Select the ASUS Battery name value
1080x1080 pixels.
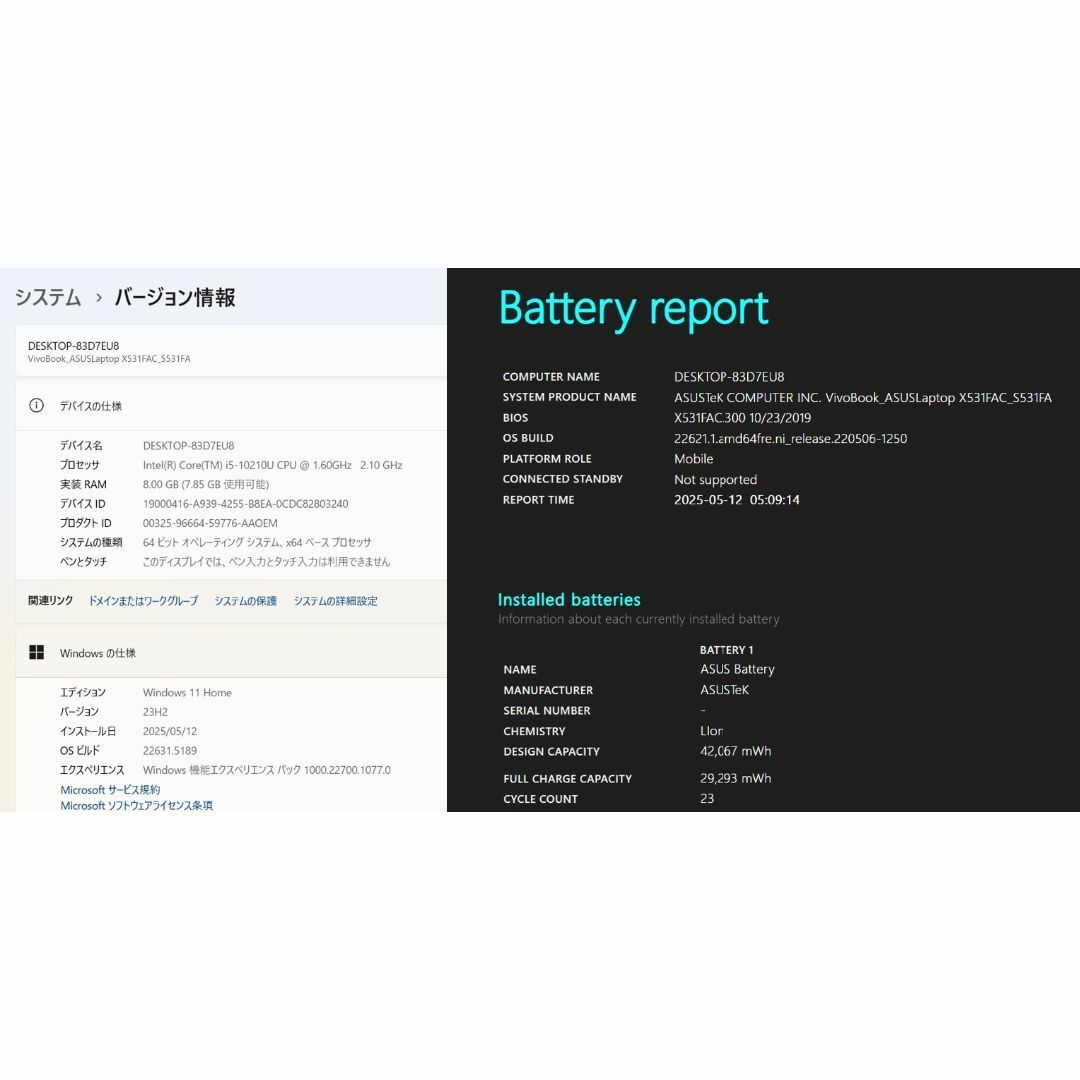click(738, 669)
